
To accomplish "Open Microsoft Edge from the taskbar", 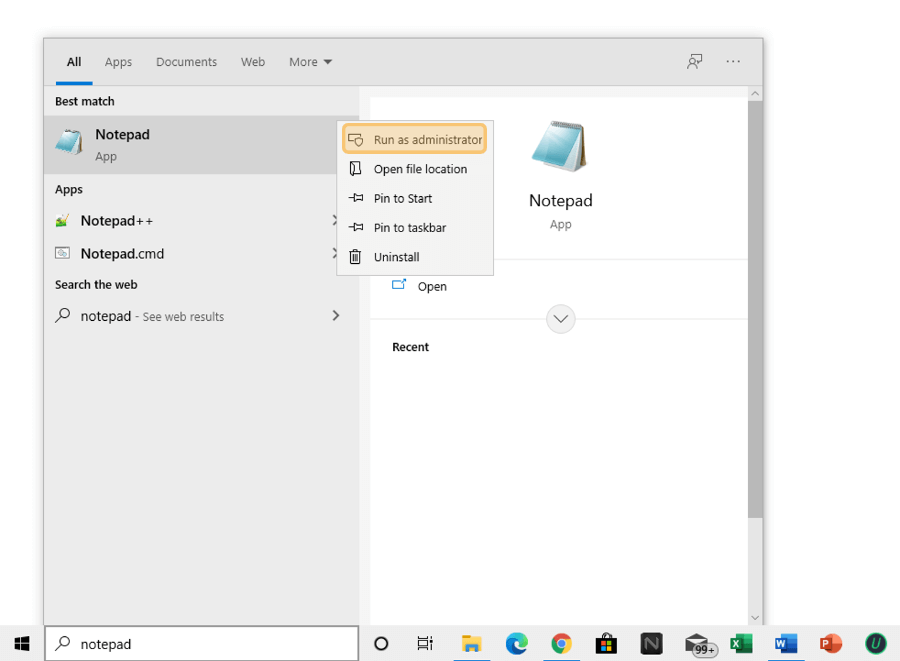I will pyautogui.click(x=517, y=644).
